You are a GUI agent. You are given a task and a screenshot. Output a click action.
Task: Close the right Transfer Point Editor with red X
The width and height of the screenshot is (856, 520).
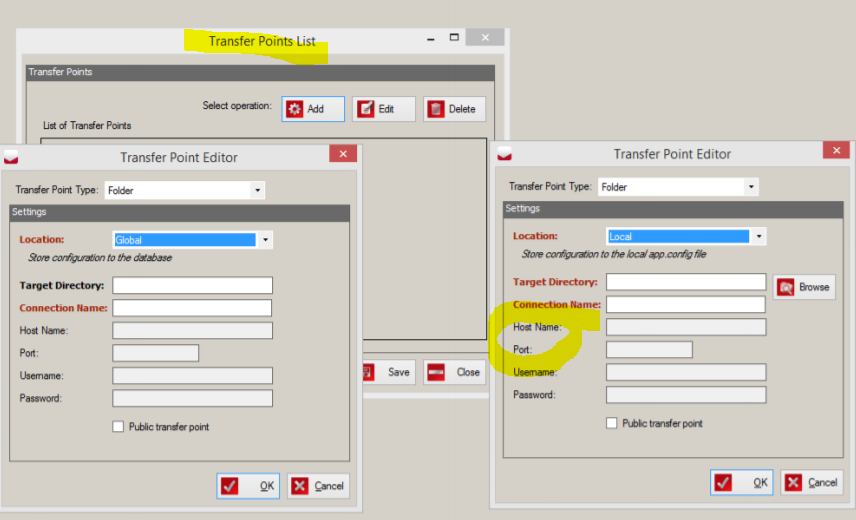836,150
